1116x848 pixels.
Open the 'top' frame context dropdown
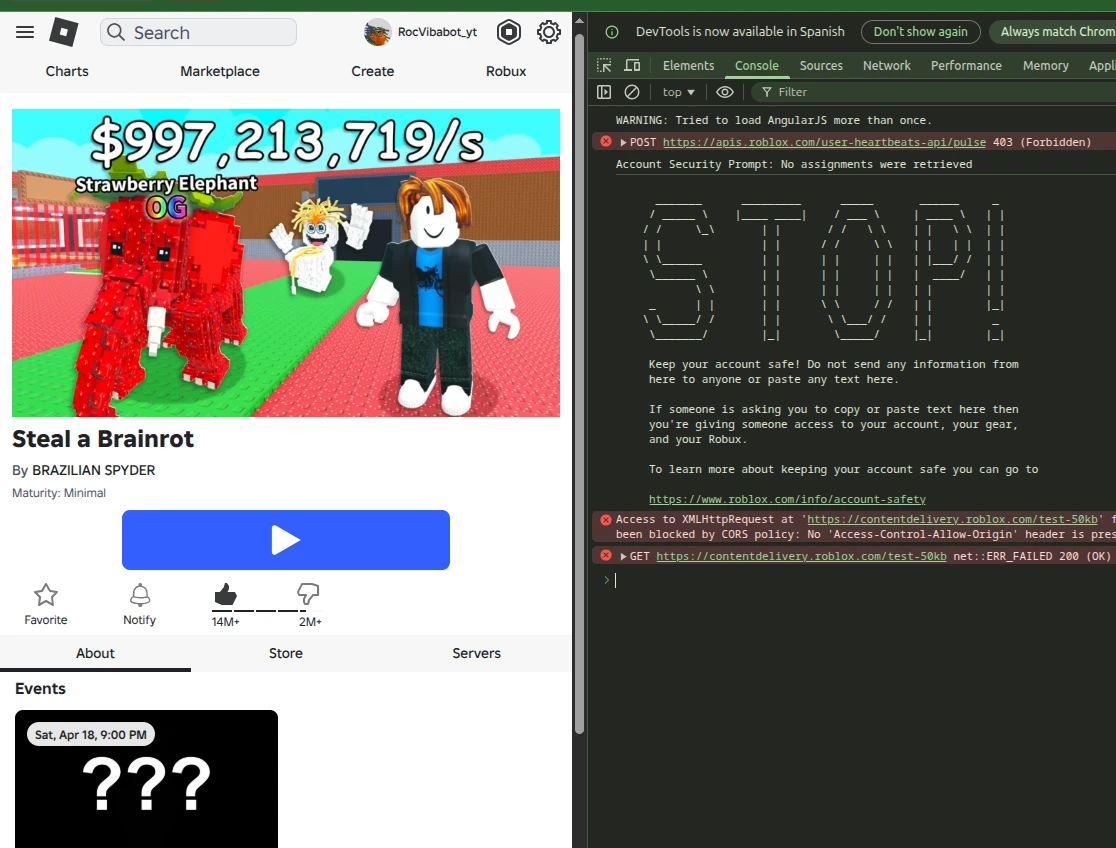point(677,91)
